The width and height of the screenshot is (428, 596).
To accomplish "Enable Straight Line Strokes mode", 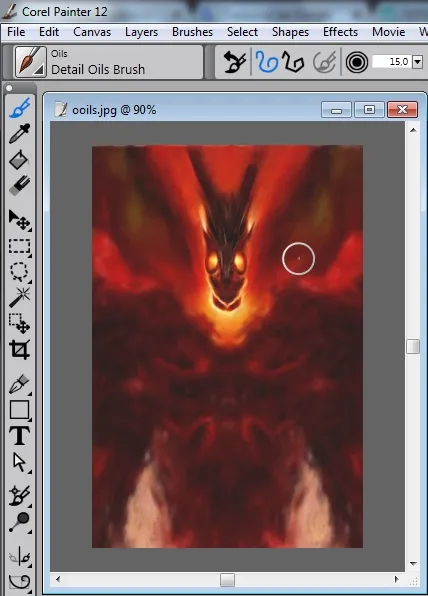I will [293, 62].
